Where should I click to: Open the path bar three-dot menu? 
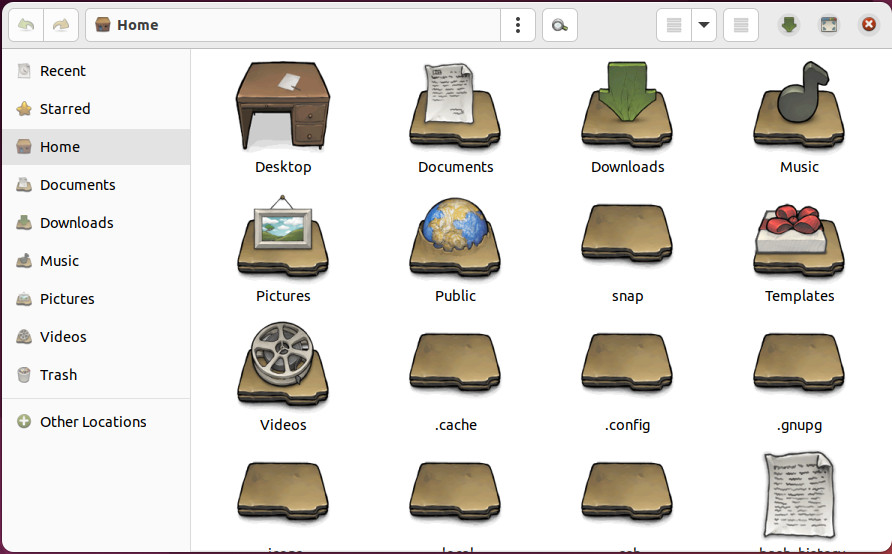coord(518,25)
